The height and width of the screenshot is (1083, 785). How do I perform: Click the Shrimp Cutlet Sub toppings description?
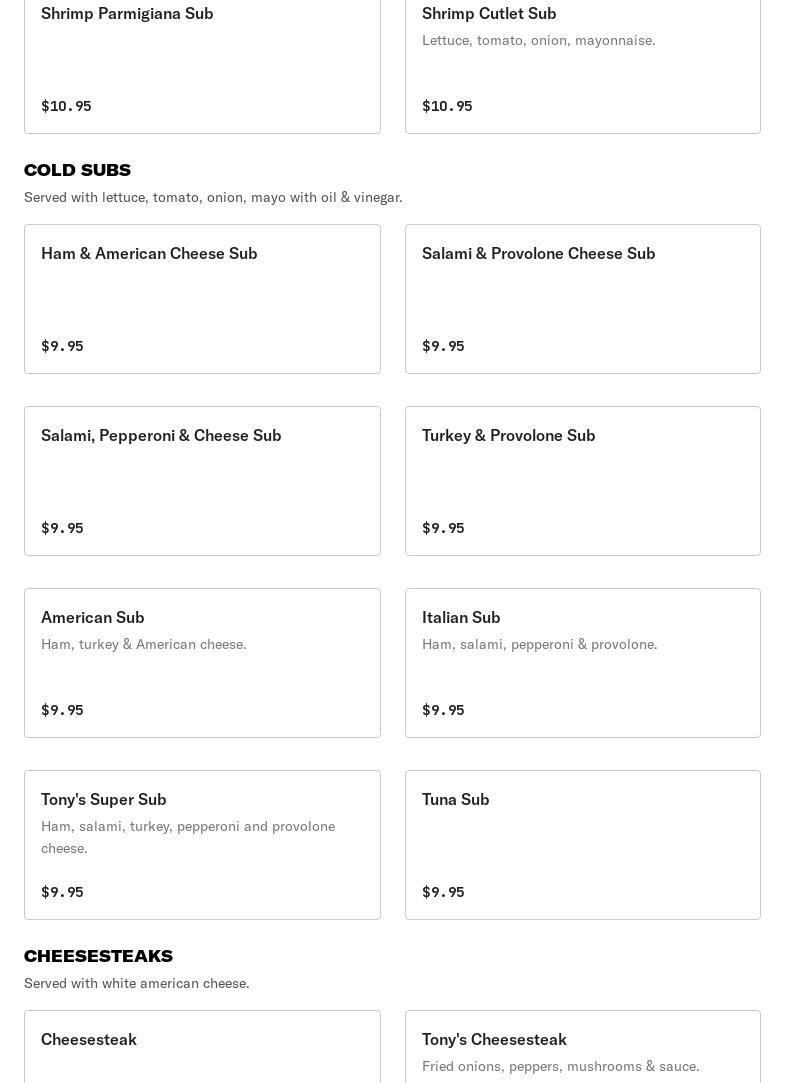538,40
